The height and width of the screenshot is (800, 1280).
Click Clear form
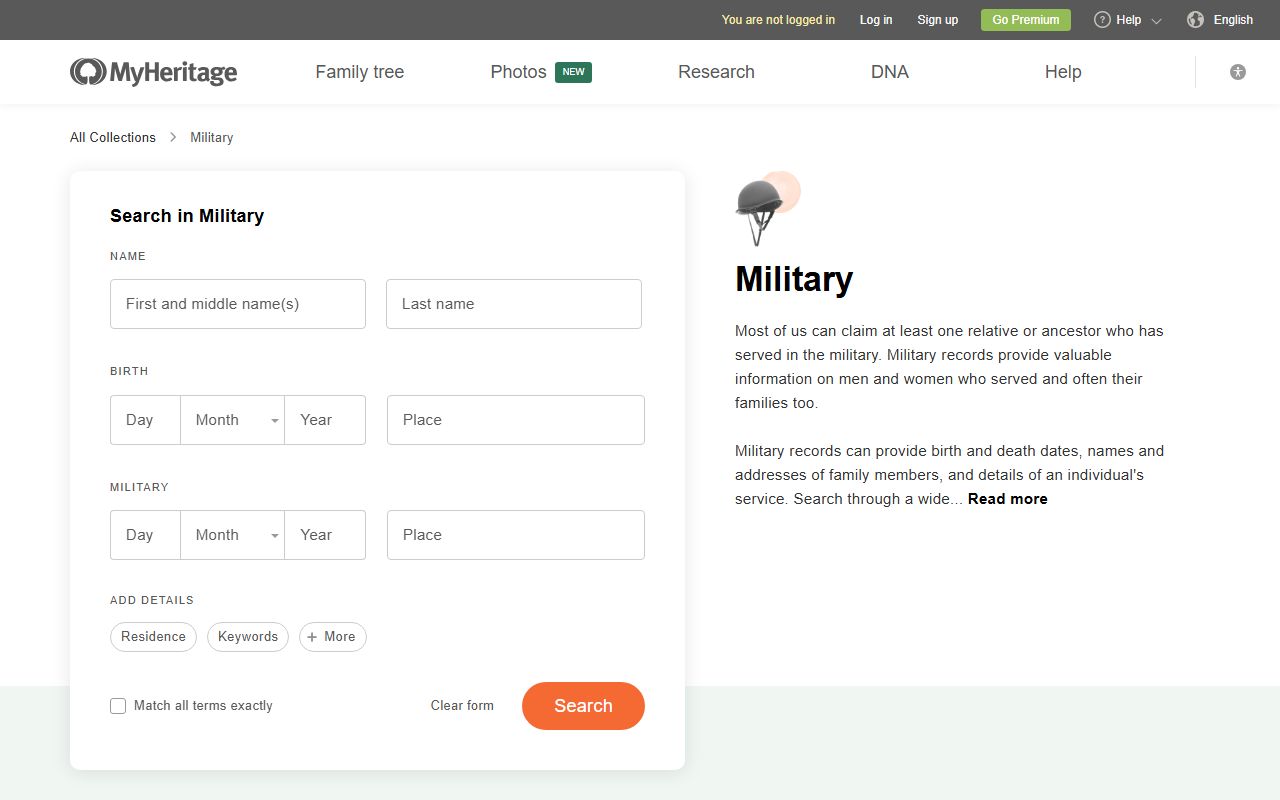[462, 706]
